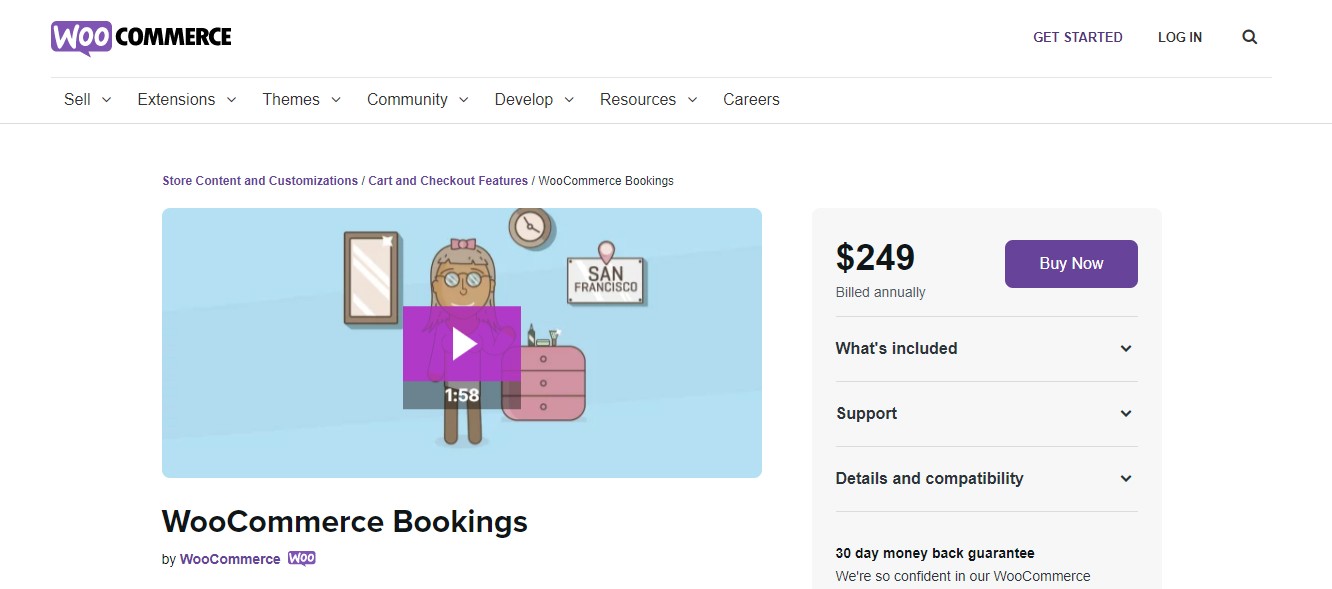Screen dimensions: 1332x589
Task: Click the WooCommerce logo in header
Action: click(x=141, y=38)
